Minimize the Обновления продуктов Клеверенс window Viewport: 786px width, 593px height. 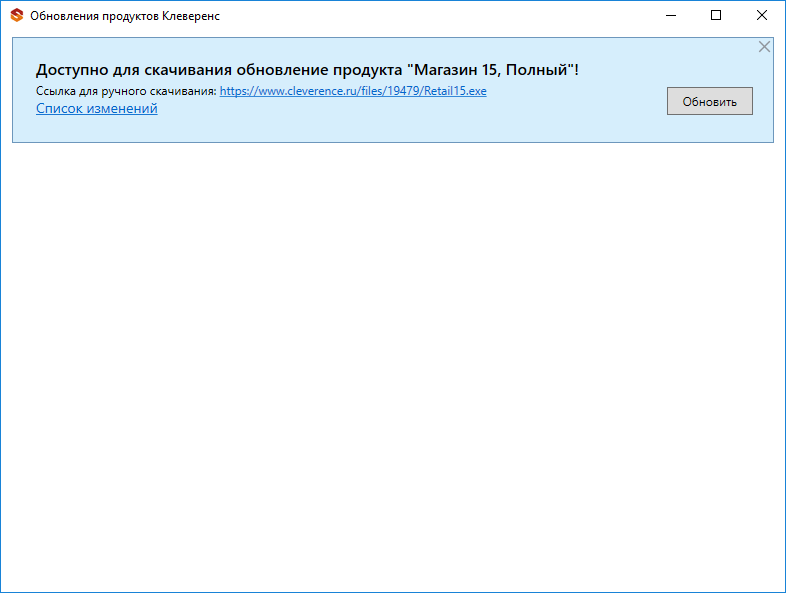coord(671,16)
